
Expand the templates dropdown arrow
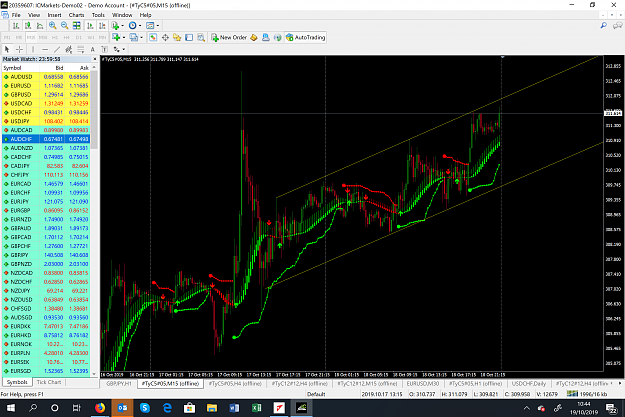tap(158, 26)
